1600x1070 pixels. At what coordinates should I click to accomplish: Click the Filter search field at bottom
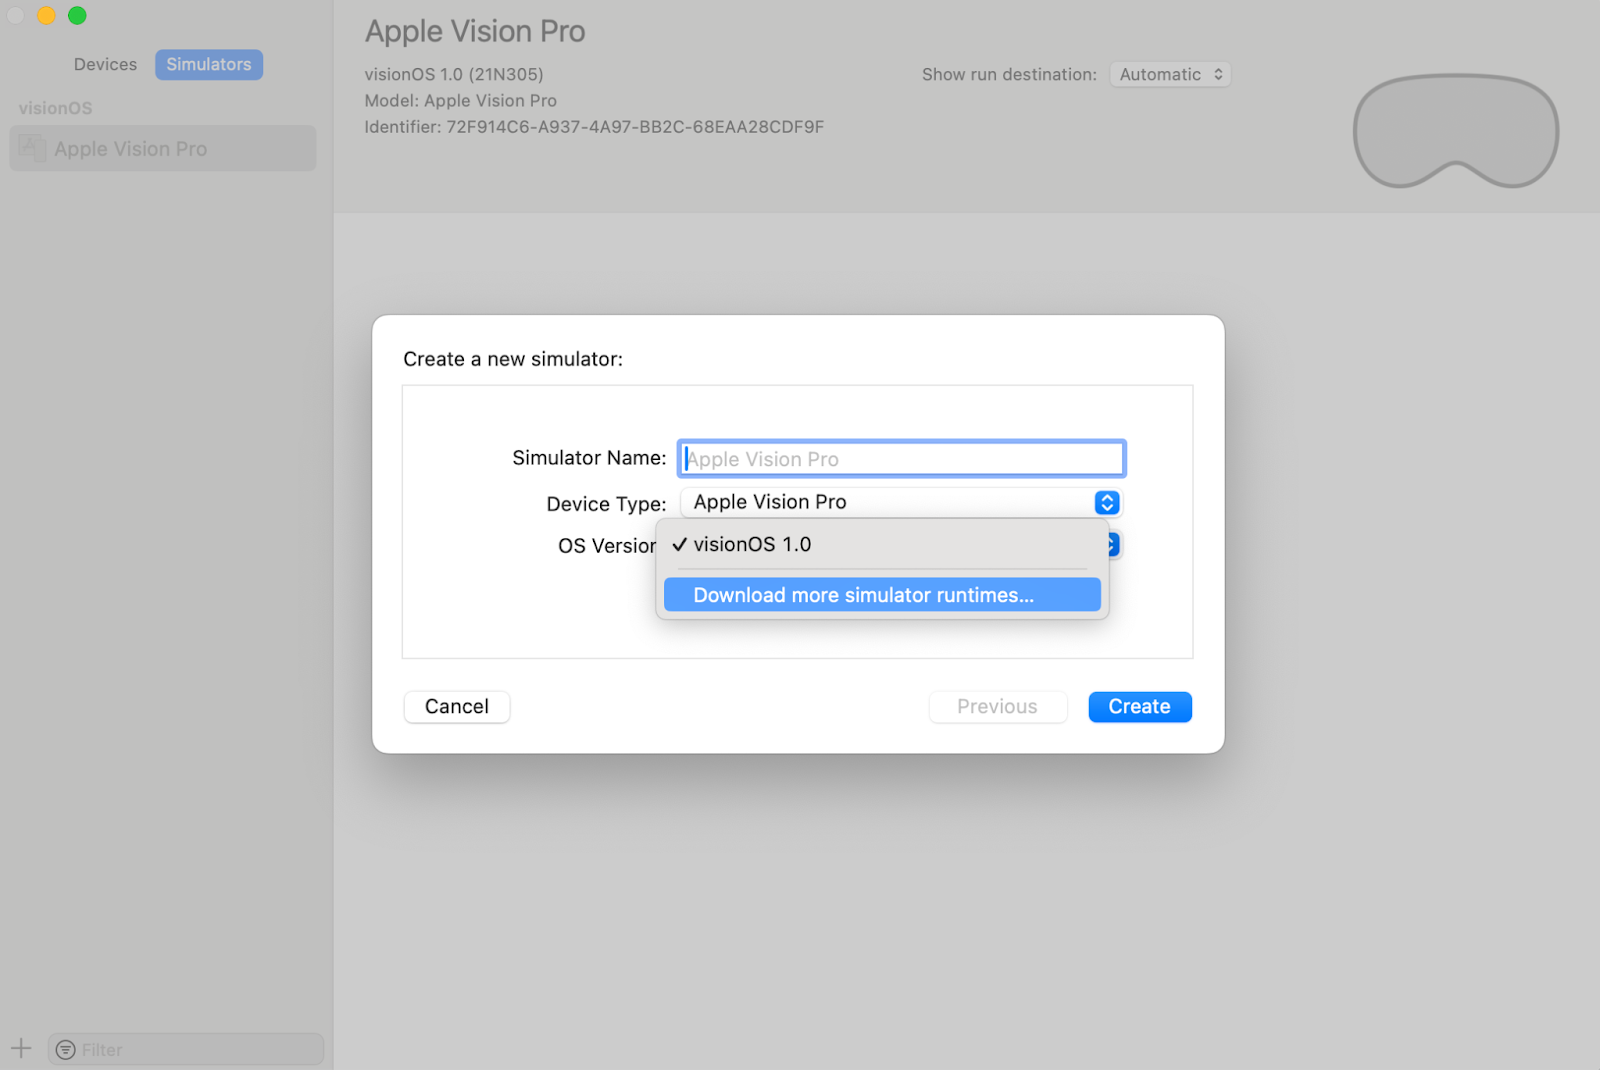coord(185,1049)
